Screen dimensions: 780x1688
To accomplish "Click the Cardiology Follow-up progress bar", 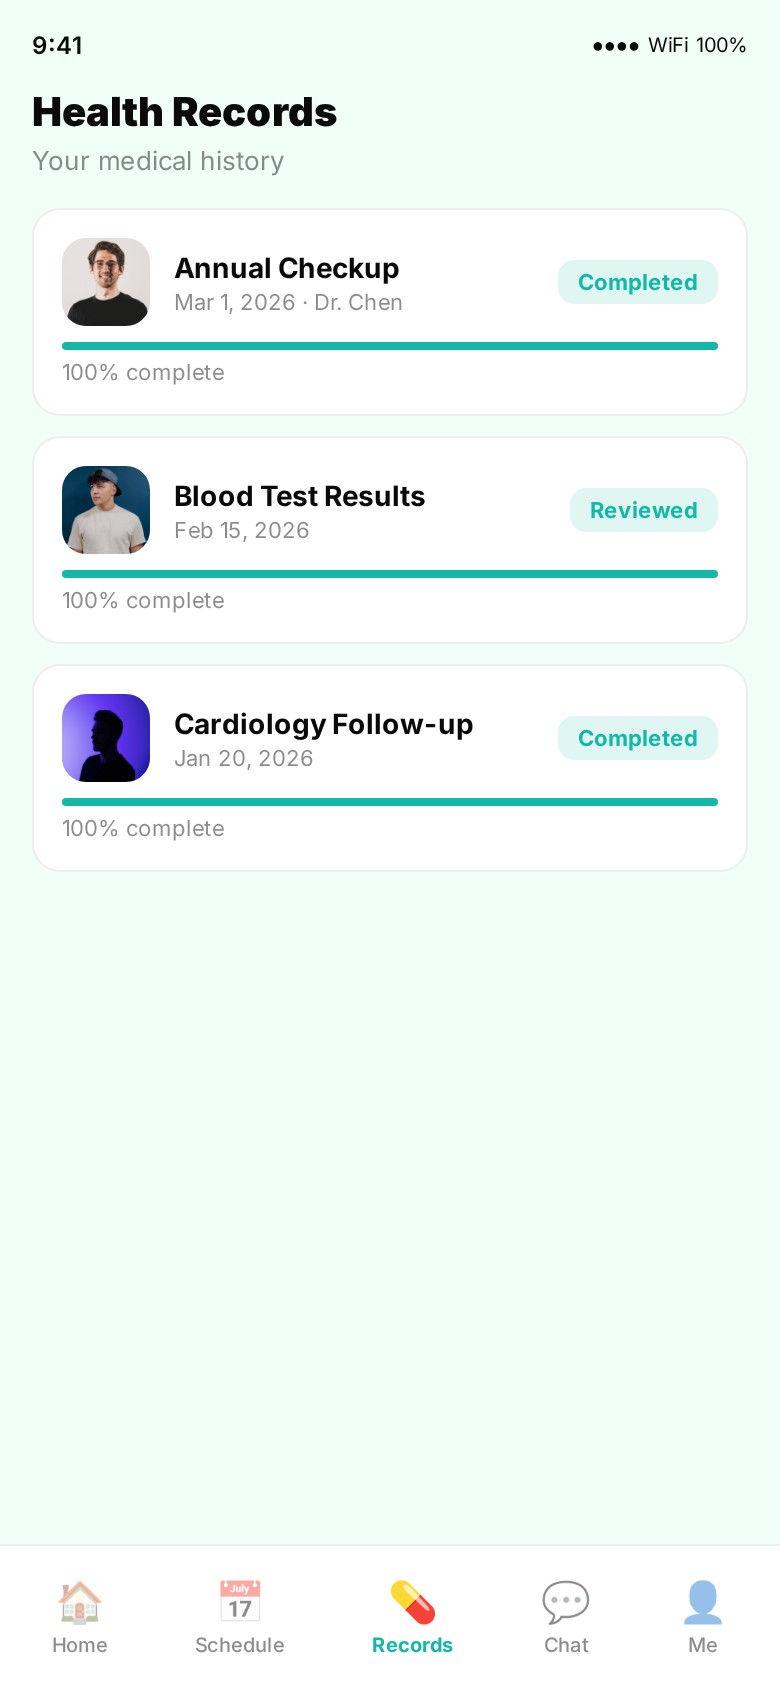I will click(390, 802).
